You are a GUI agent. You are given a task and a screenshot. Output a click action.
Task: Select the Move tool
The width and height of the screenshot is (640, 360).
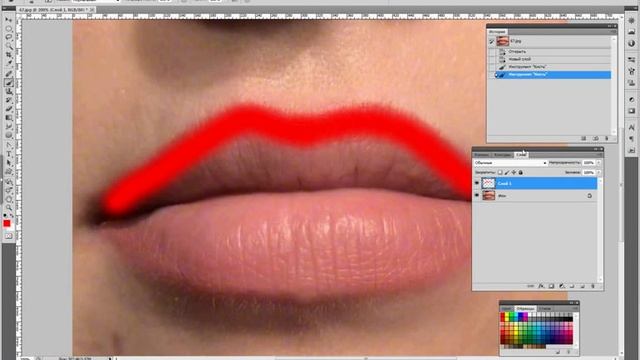[x=8, y=20]
